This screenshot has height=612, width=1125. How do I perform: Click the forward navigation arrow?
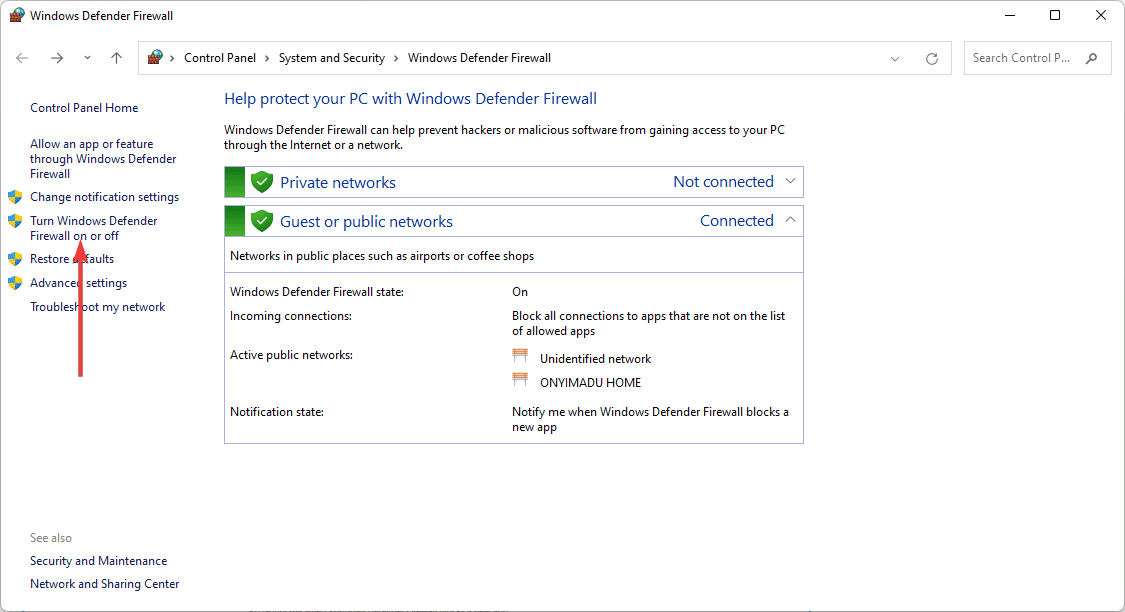click(x=57, y=58)
